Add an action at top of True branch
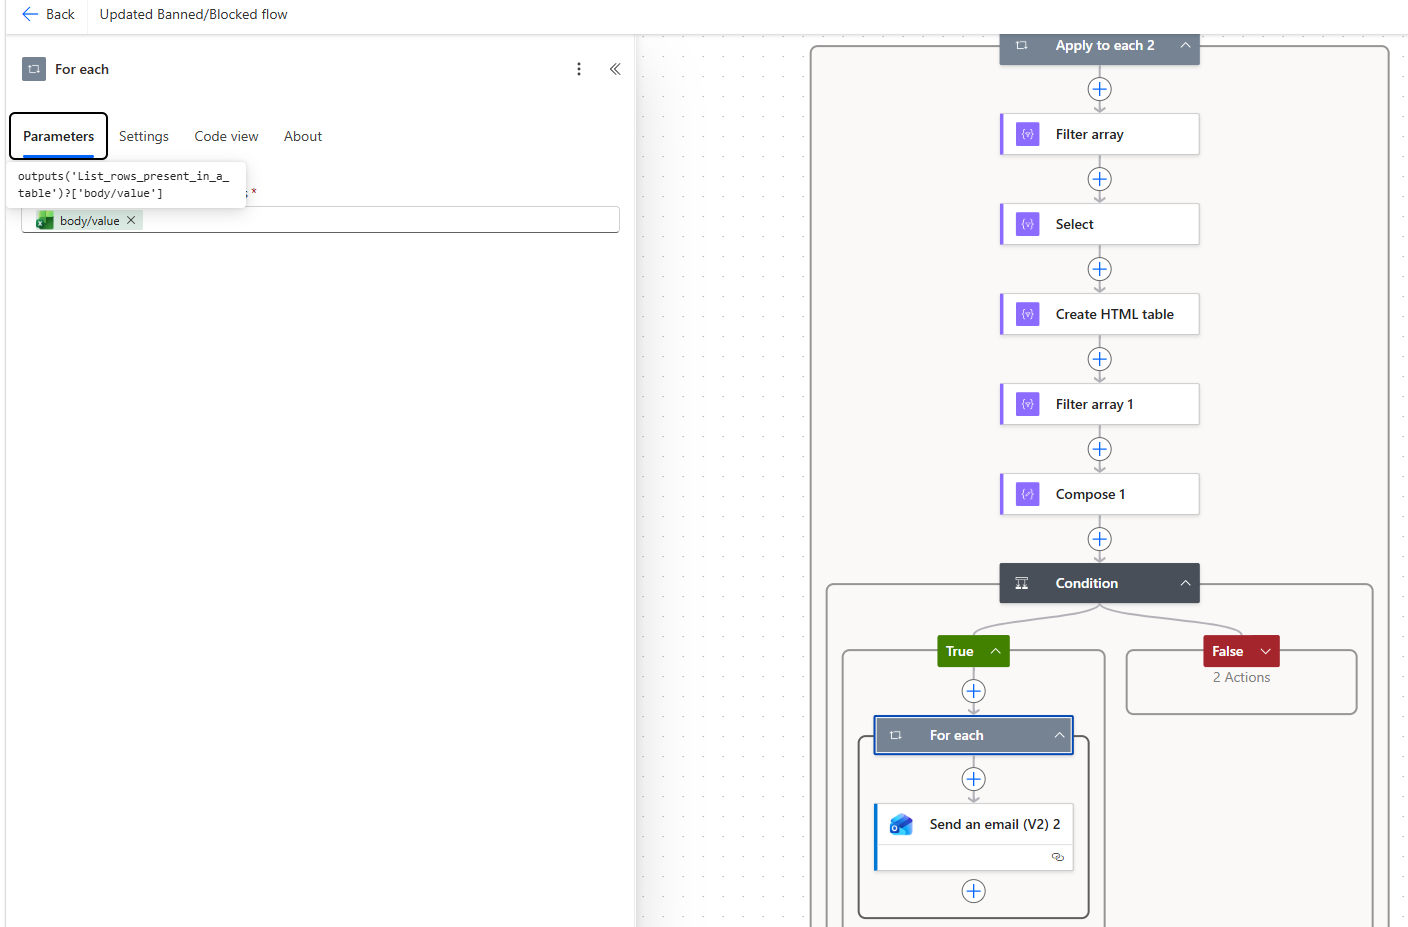Image resolution: width=1408 pixels, height=927 pixels. pos(973,691)
